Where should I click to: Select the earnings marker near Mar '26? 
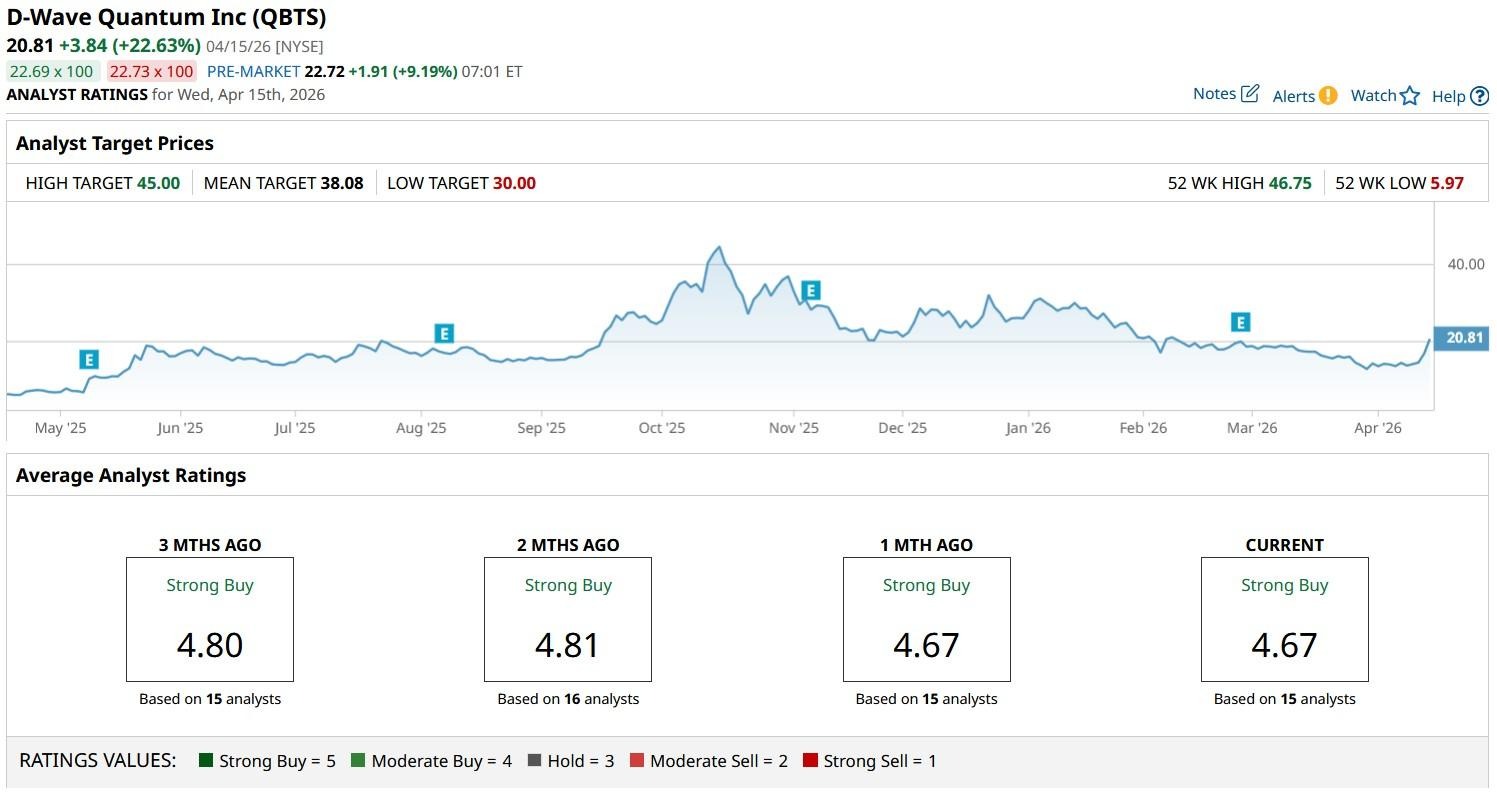tap(1240, 323)
